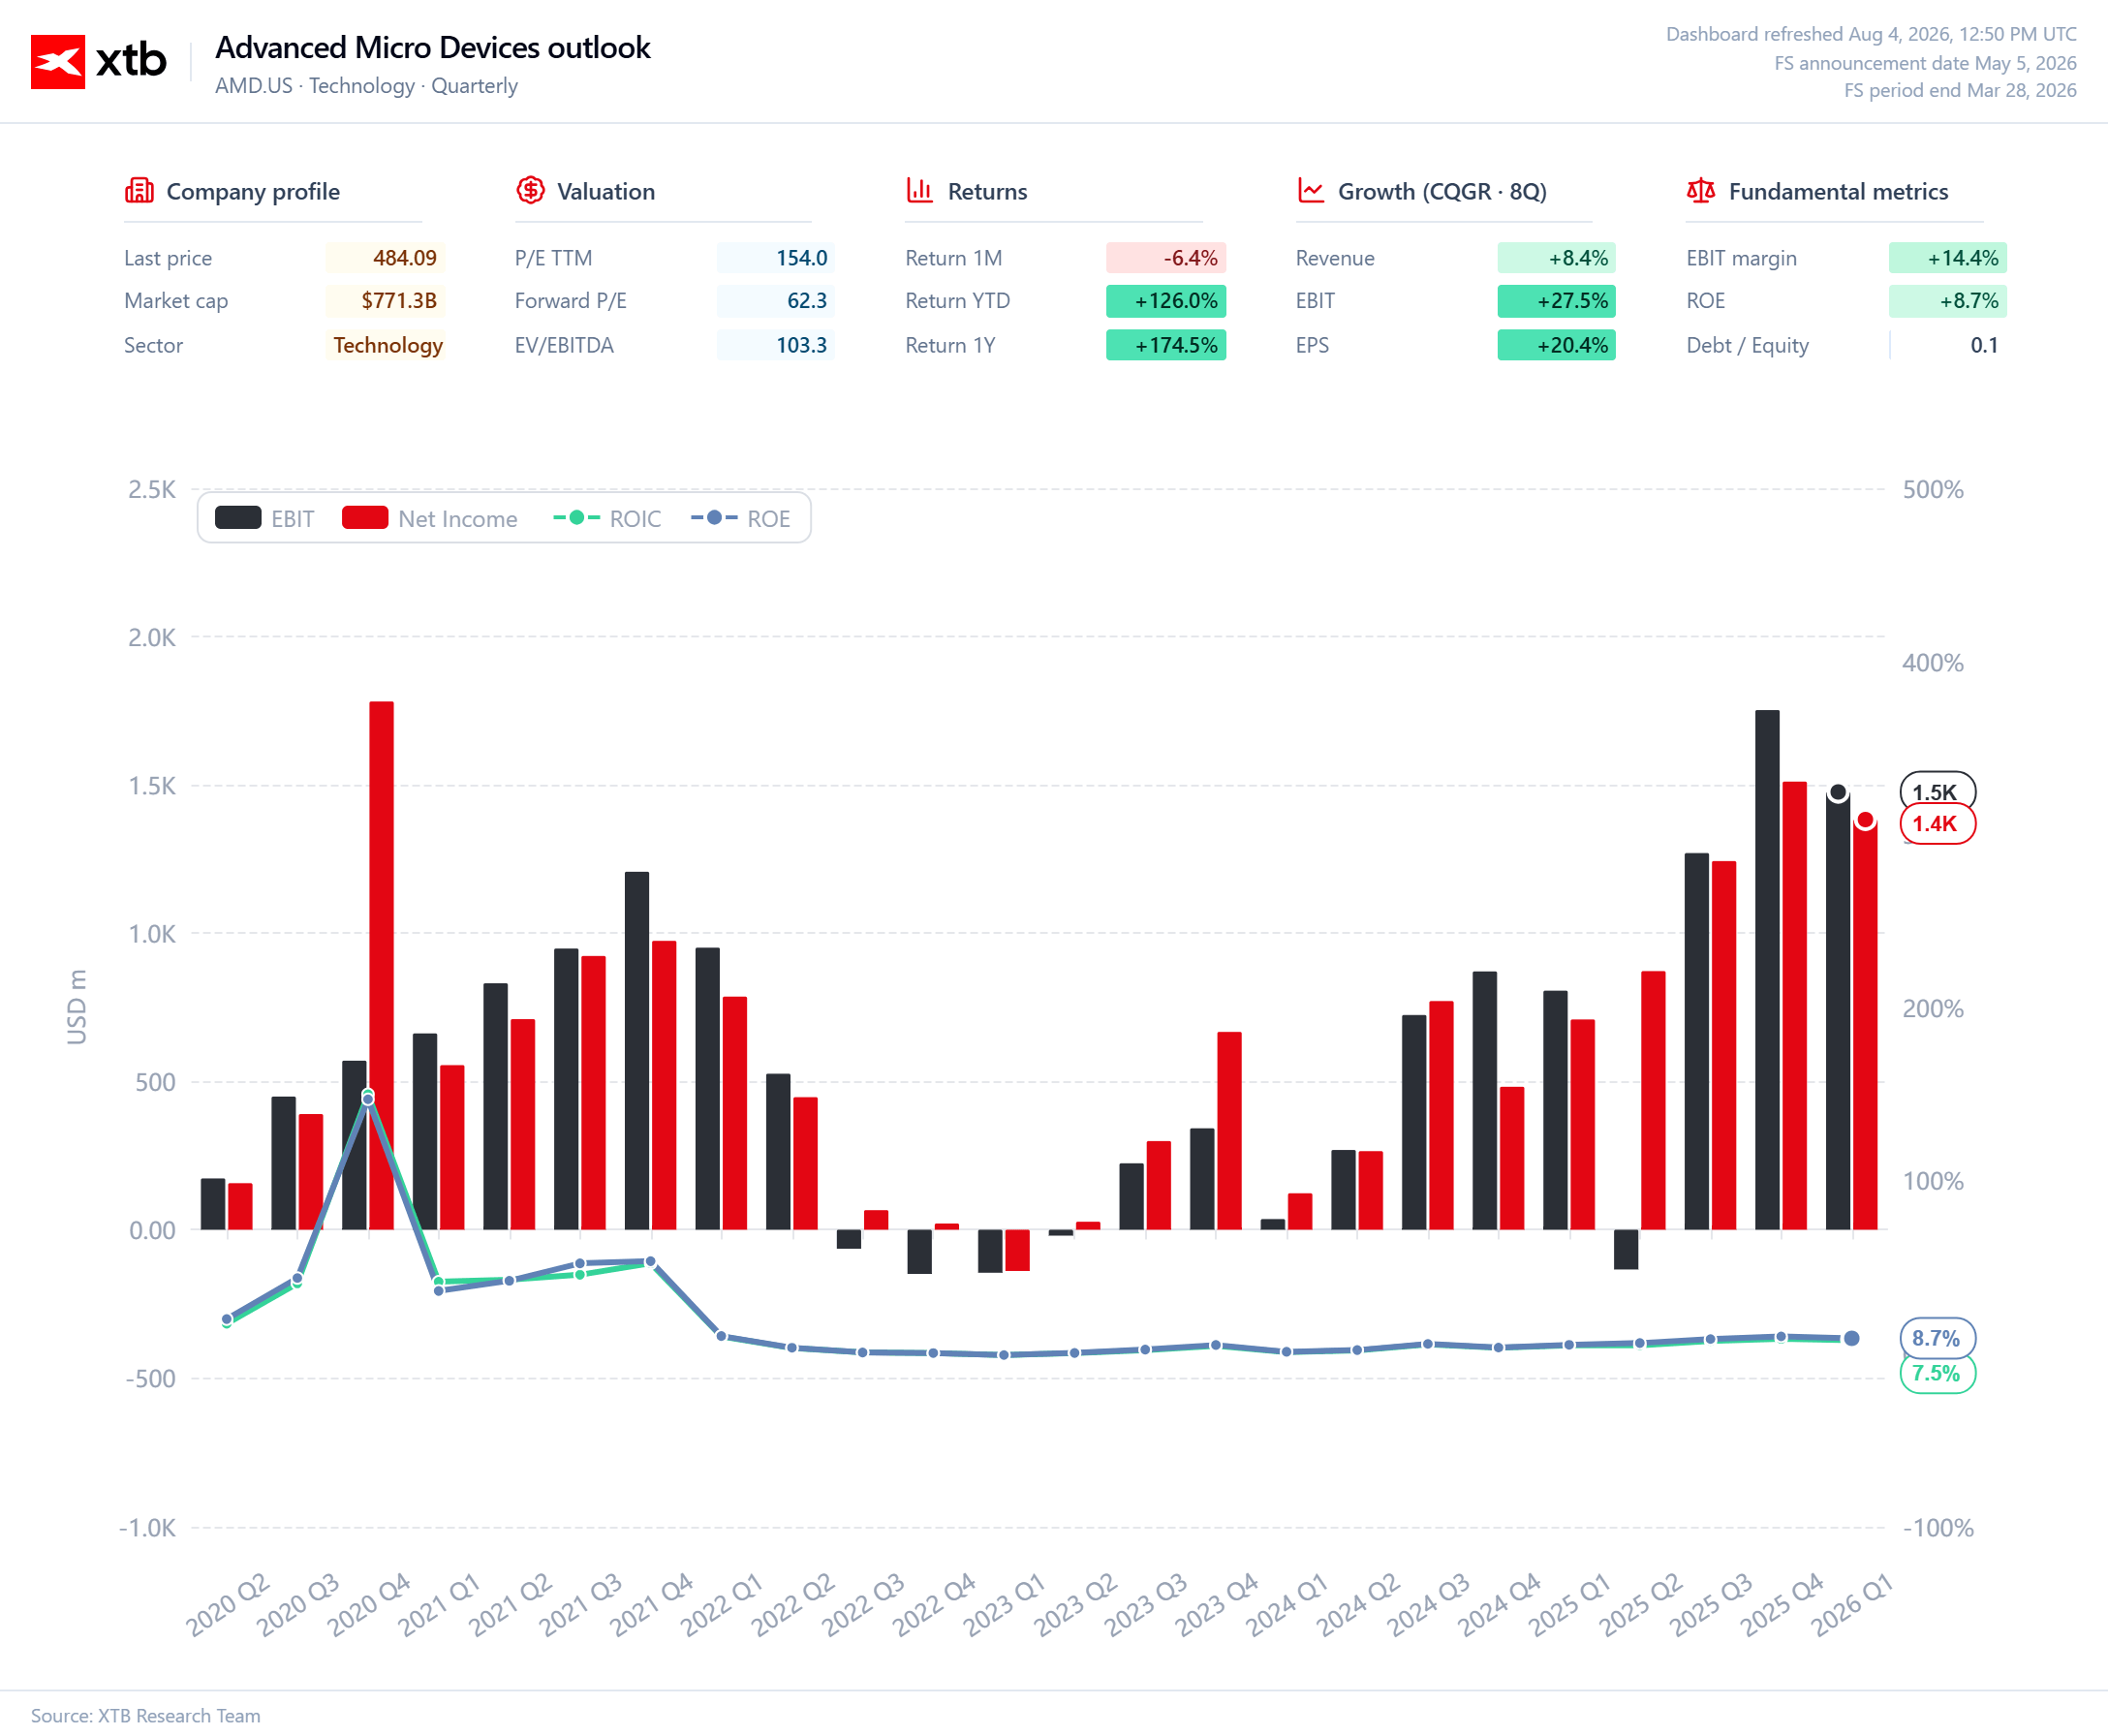Click the last ROE point at 2026 Q1
The height and width of the screenshot is (1736, 2108).
[1852, 1338]
